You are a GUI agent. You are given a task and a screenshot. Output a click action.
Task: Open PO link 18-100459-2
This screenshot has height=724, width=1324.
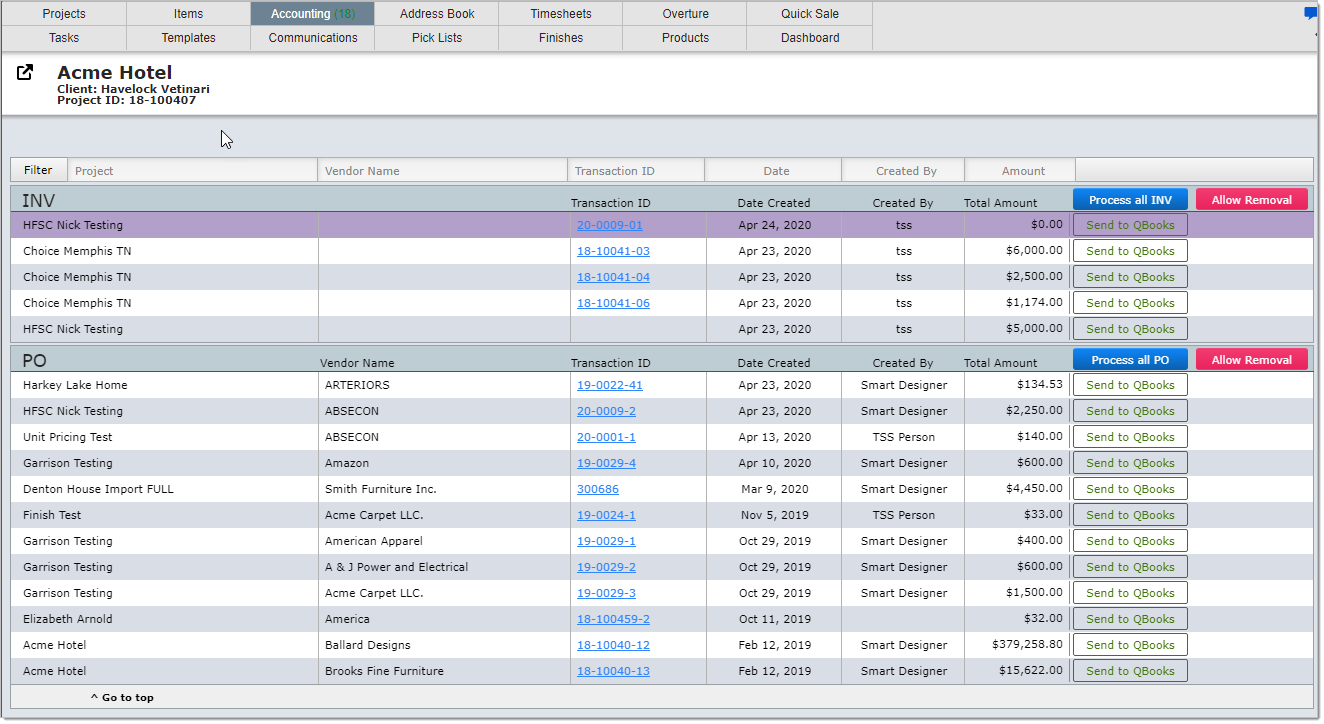coord(613,619)
